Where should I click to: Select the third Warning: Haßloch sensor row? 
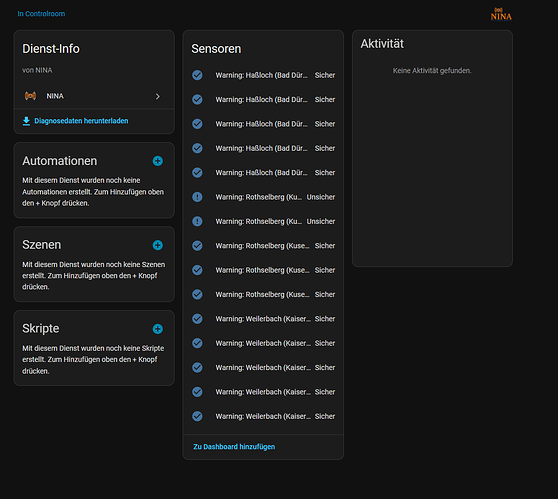(263, 124)
